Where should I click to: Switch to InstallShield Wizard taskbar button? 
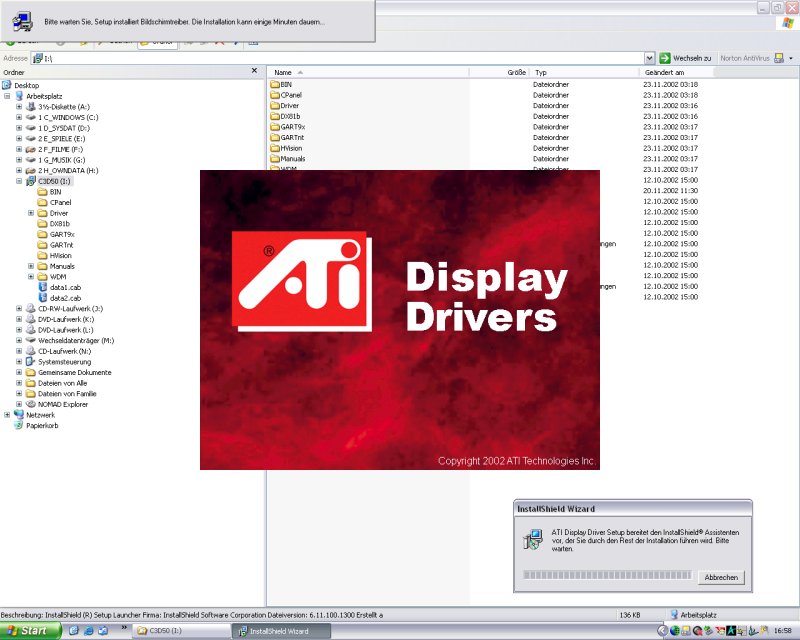pos(281,631)
